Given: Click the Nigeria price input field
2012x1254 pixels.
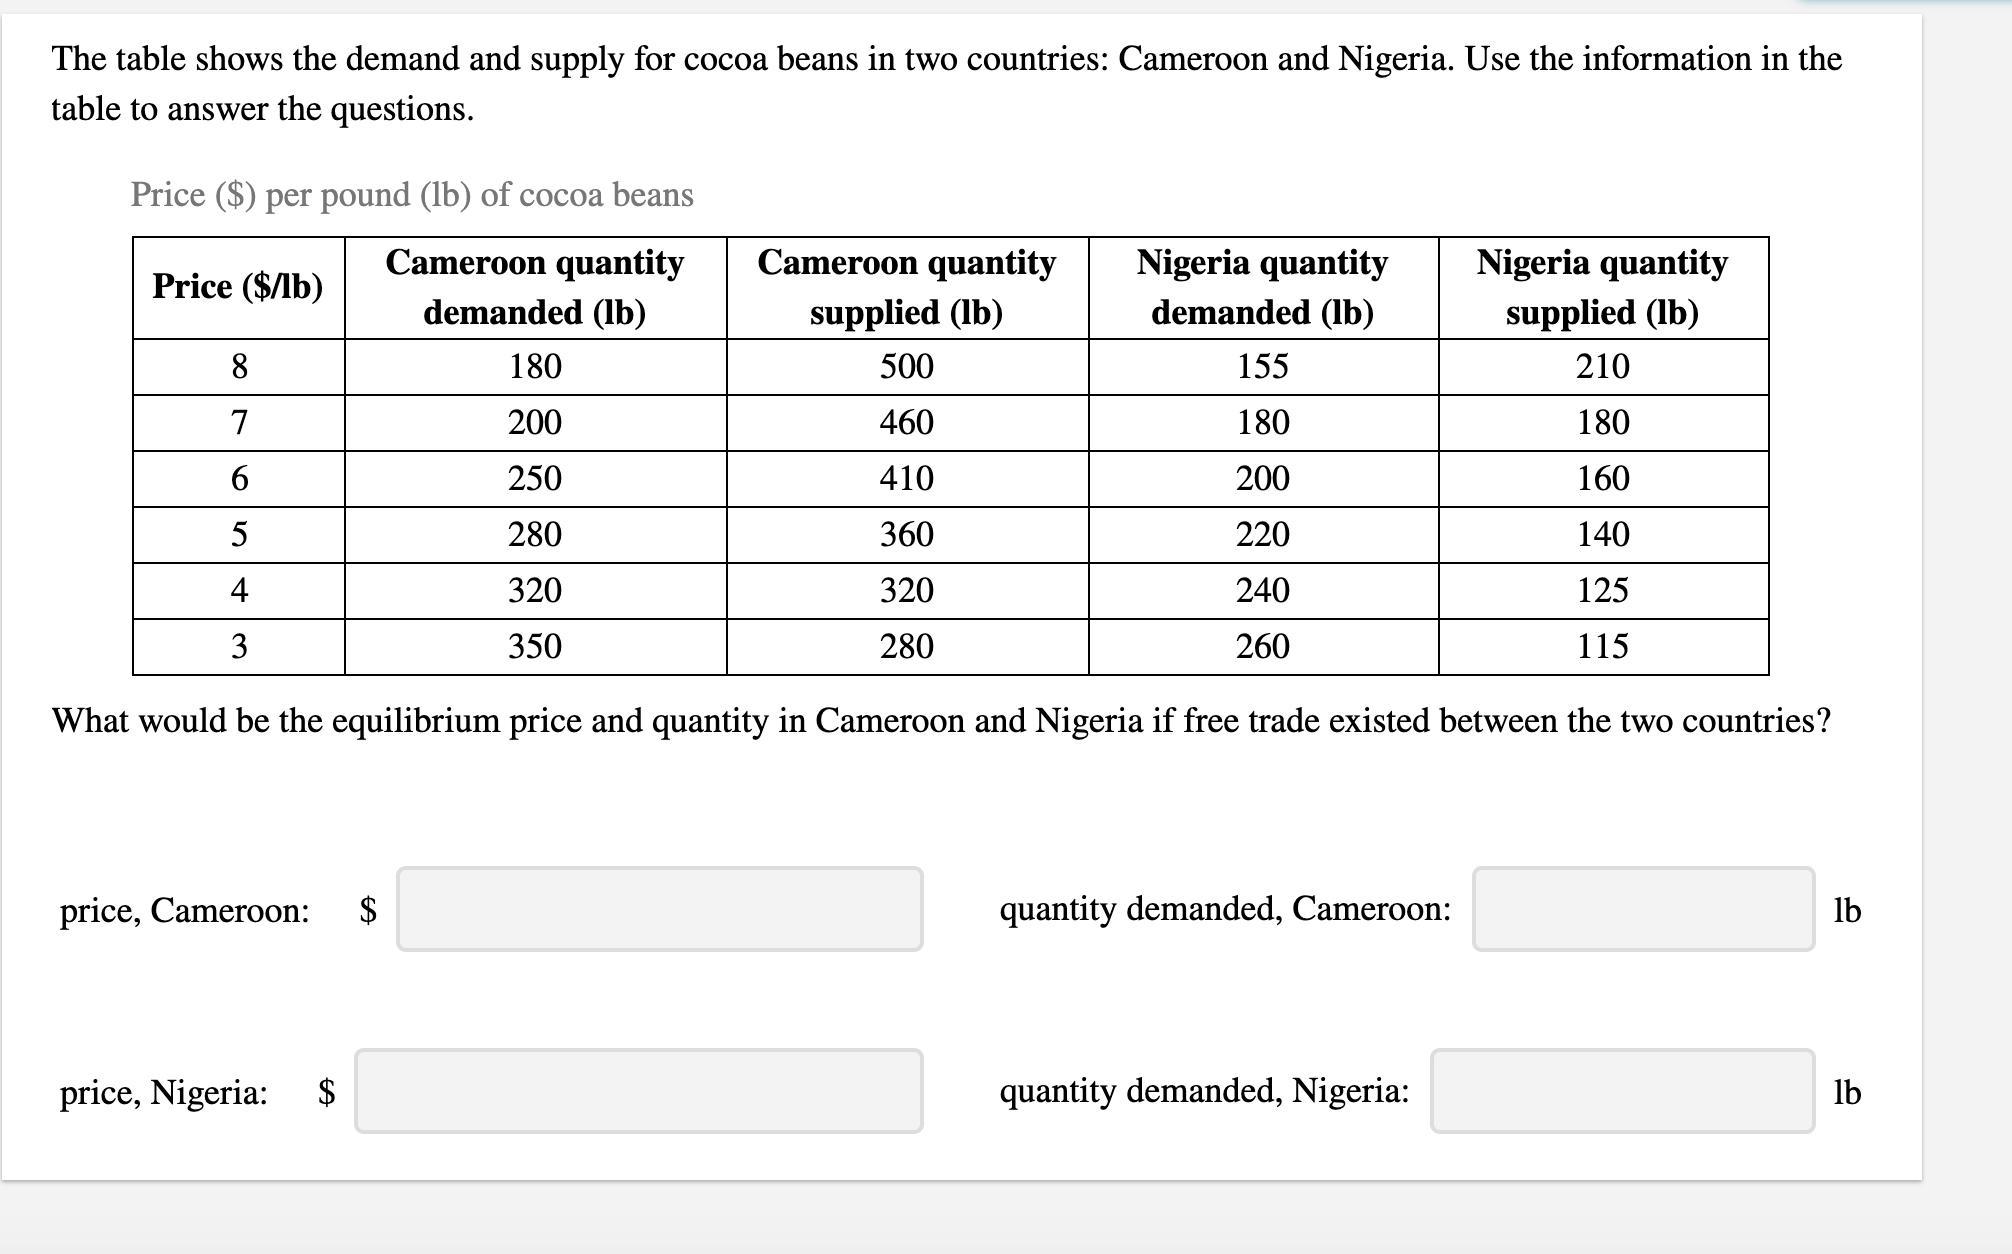Looking at the screenshot, I should point(638,1091).
